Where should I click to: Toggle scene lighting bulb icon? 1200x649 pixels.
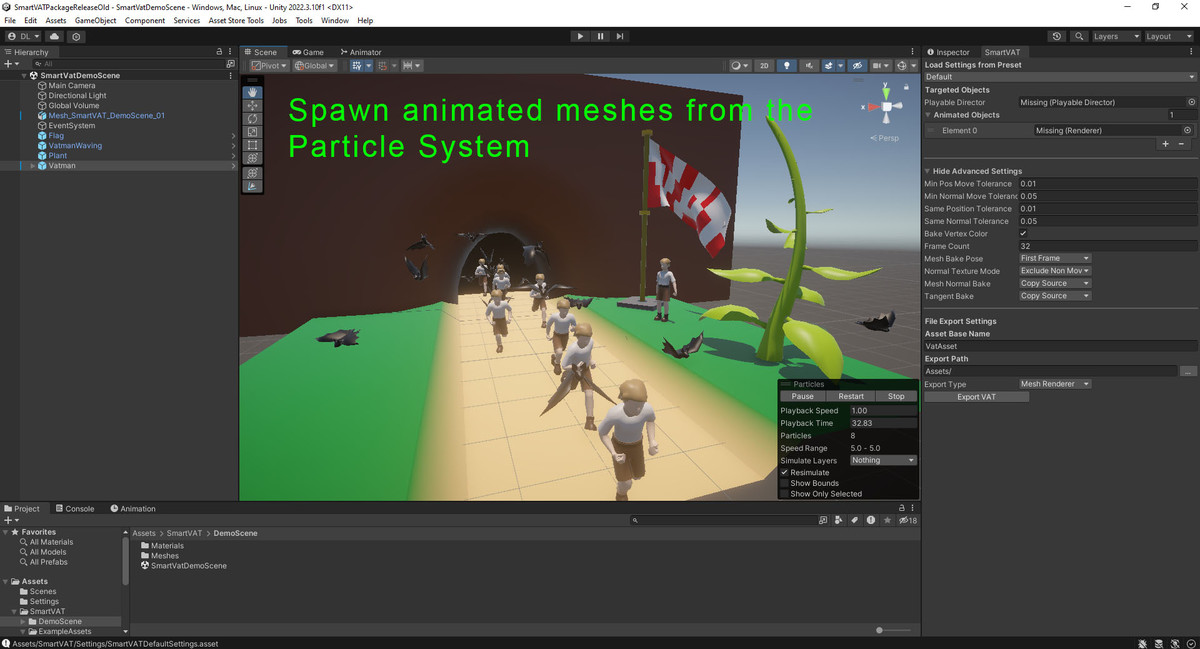tap(787, 66)
